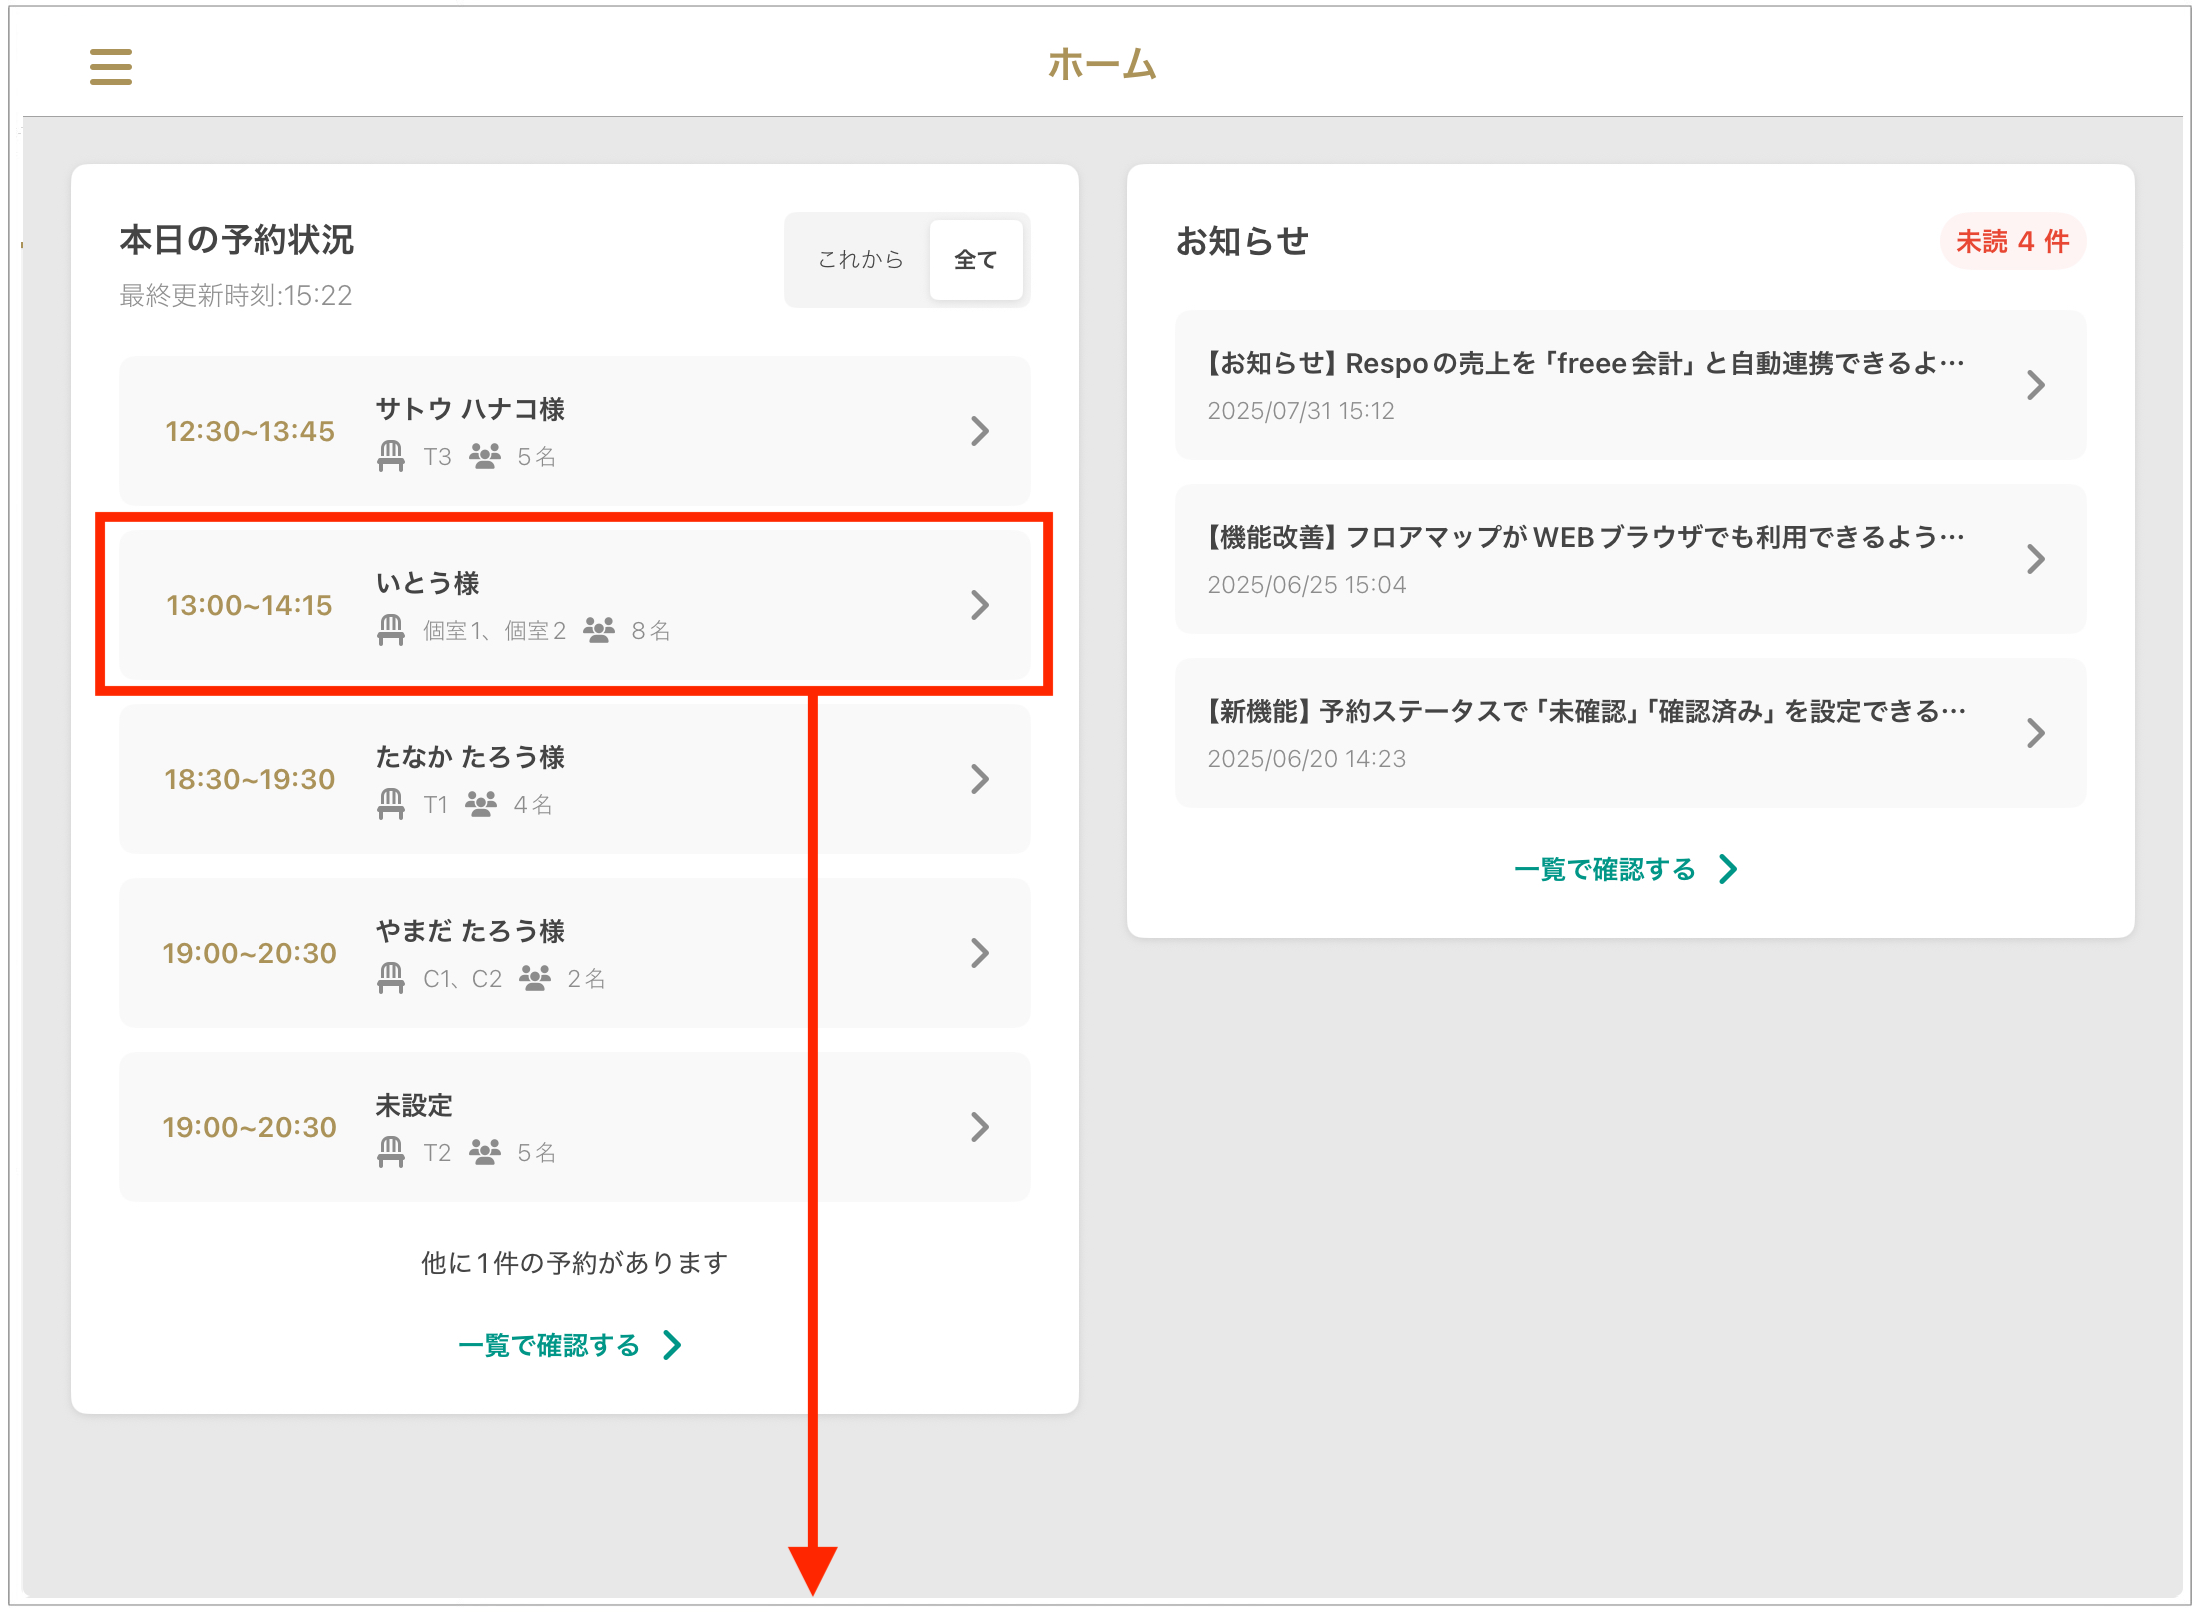Click people icon beside 4名
The image size is (2198, 1612).
pyautogui.click(x=481, y=804)
